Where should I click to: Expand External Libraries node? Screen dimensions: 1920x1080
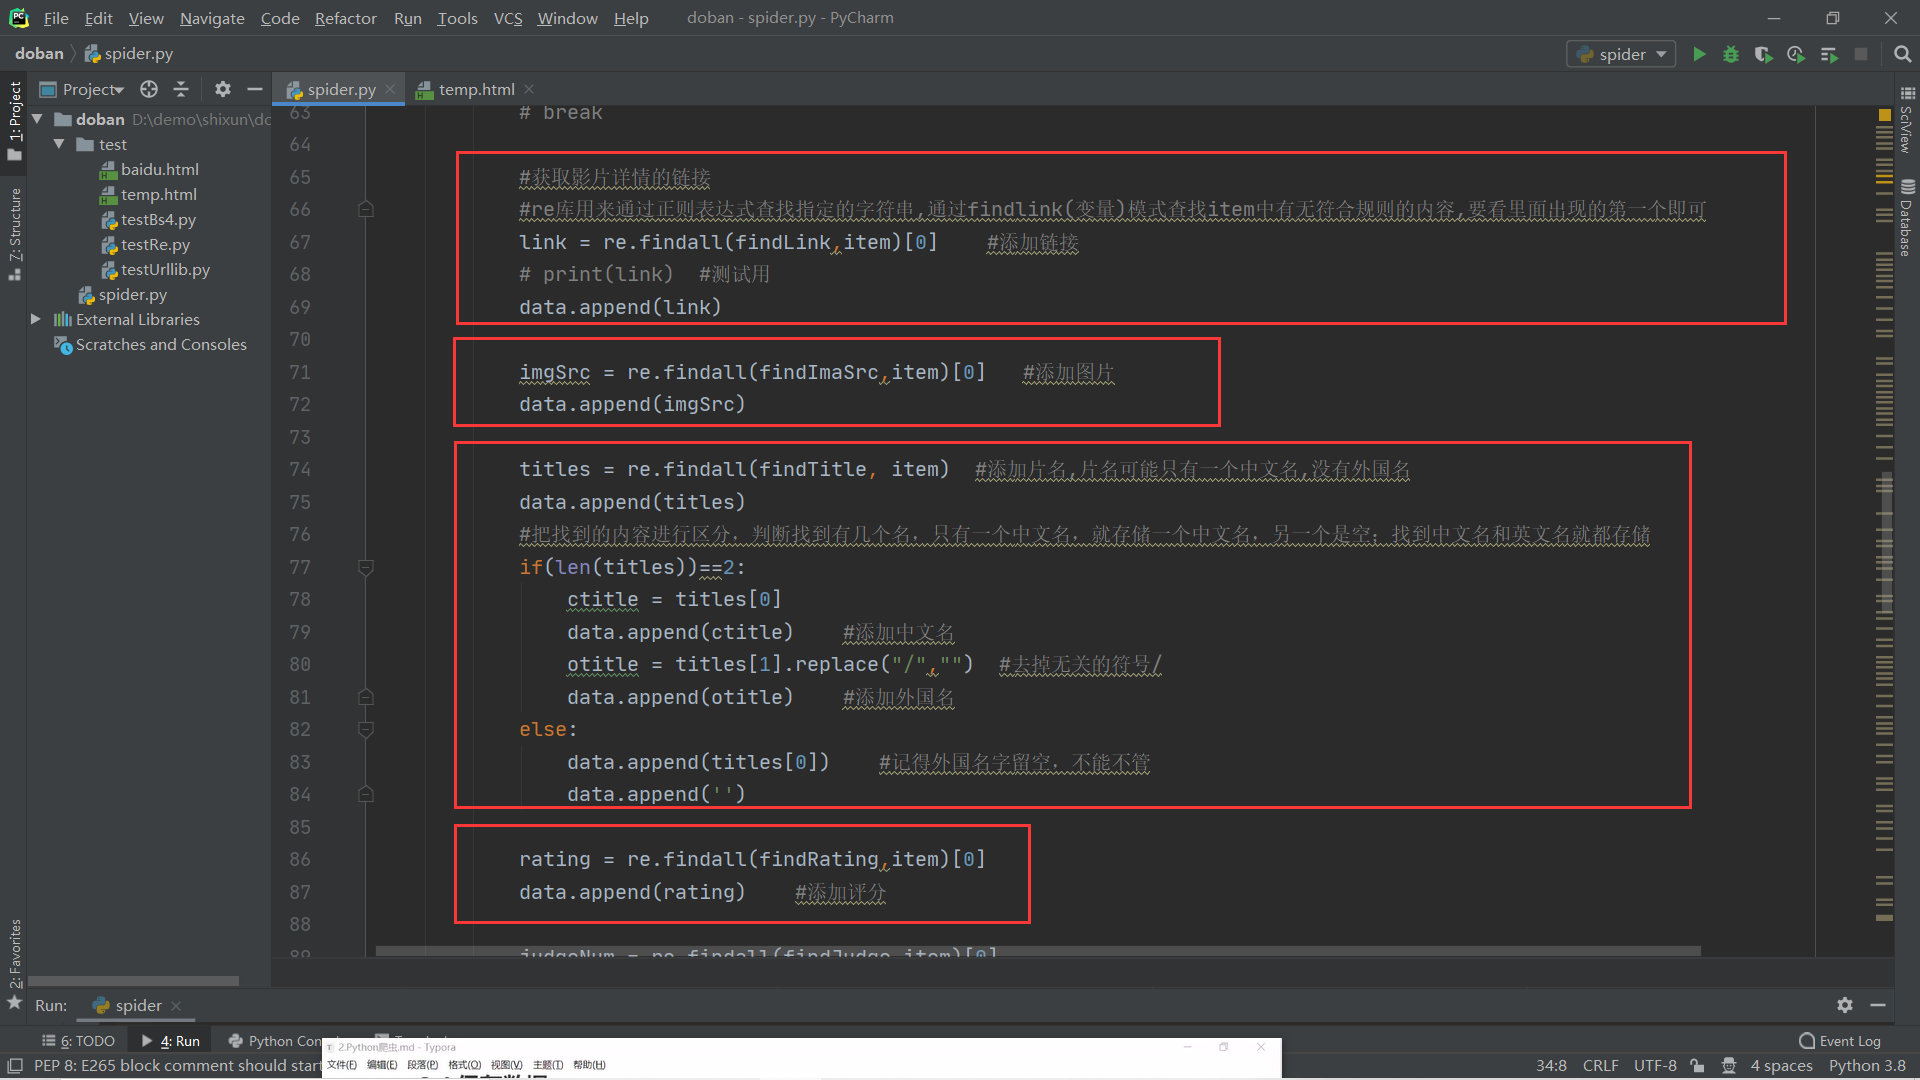36,319
